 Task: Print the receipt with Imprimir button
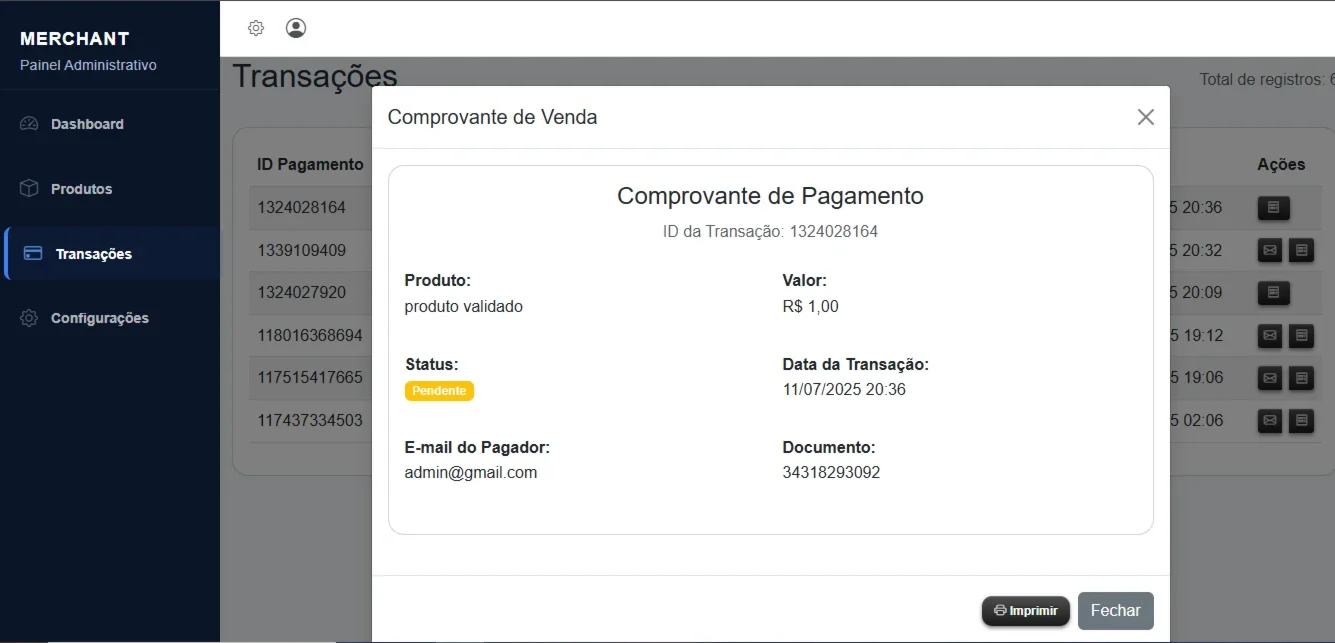tap(1026, 611)
